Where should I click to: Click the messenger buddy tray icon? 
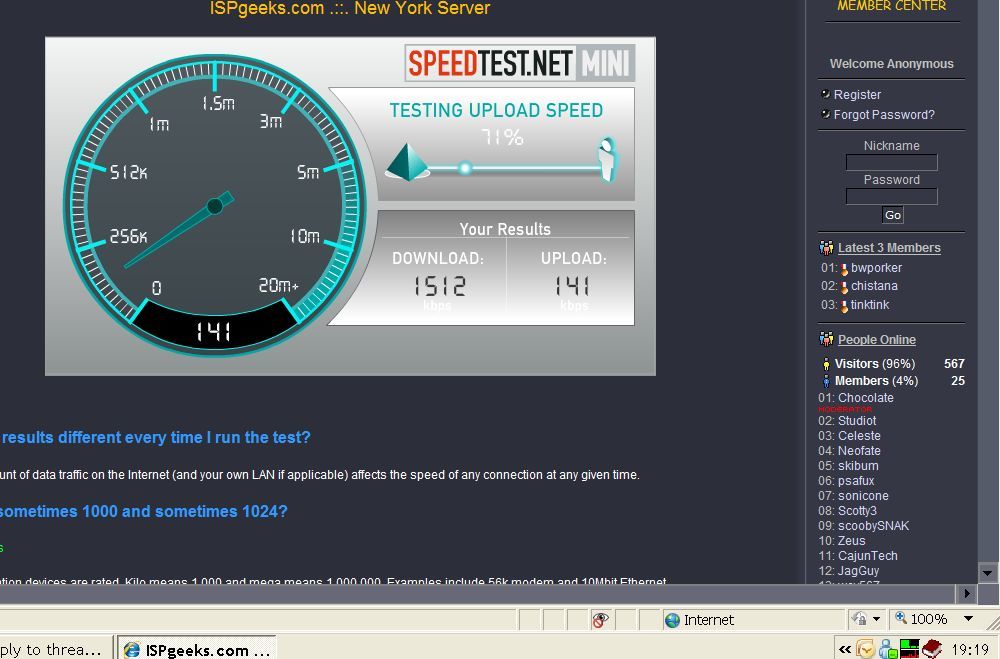(888, 649)
